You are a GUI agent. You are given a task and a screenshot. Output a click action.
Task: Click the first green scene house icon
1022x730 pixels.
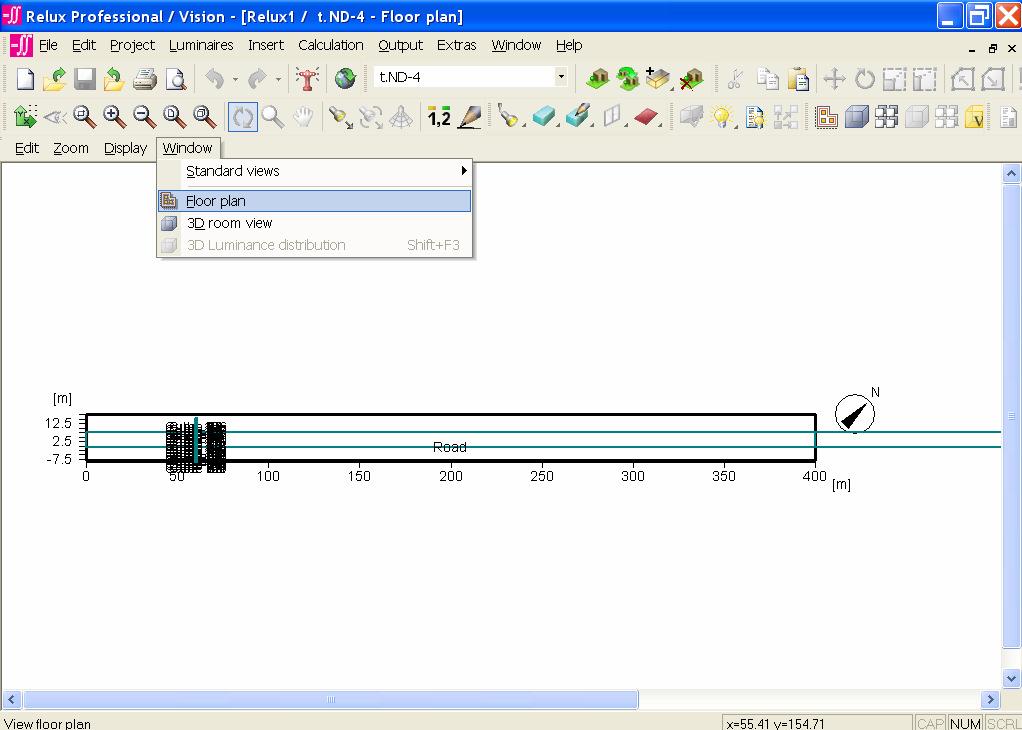click(x=597, y=78)
